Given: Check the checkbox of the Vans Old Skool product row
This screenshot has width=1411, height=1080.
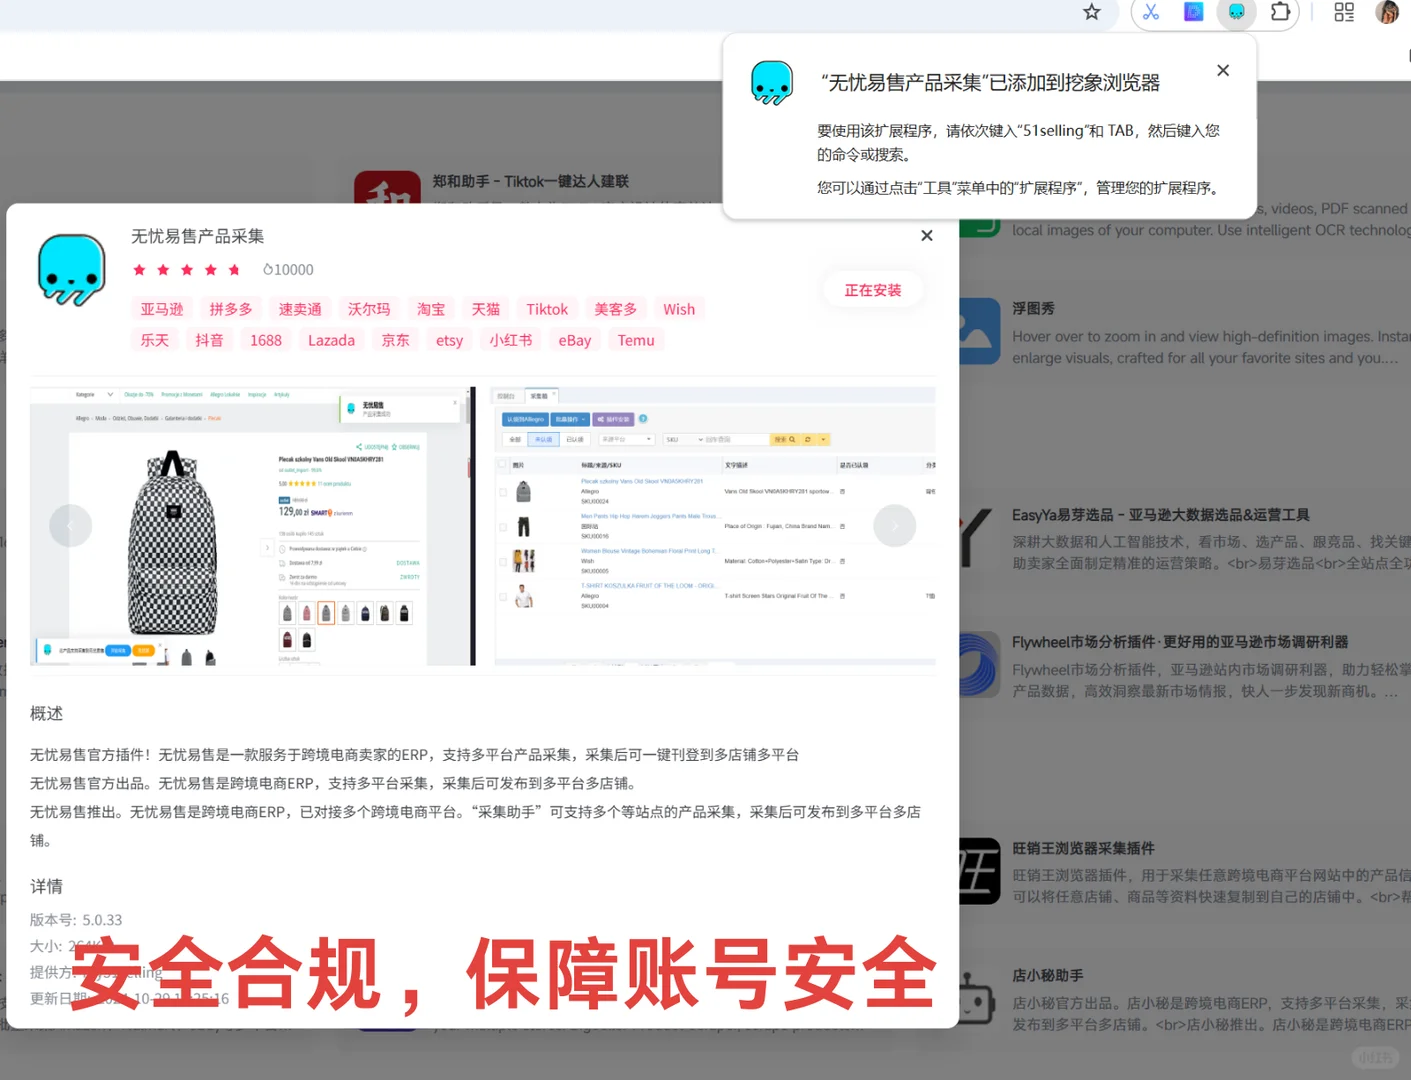Looking at the screenshot, I should 501,491.
